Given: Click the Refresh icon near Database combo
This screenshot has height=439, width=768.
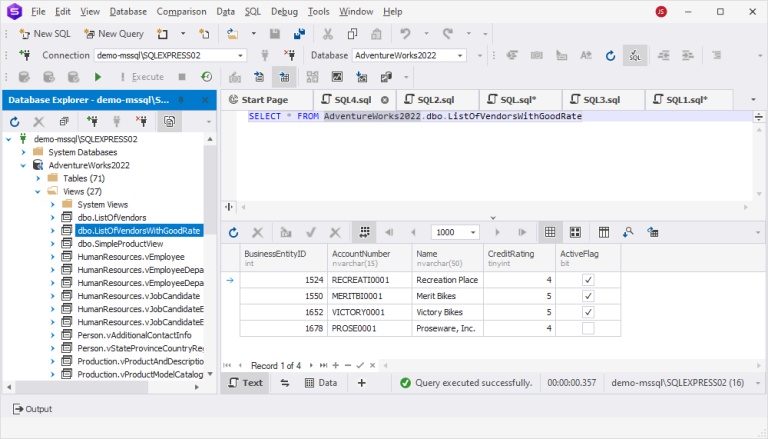Looking at the screenshot, I should point(610,55).
